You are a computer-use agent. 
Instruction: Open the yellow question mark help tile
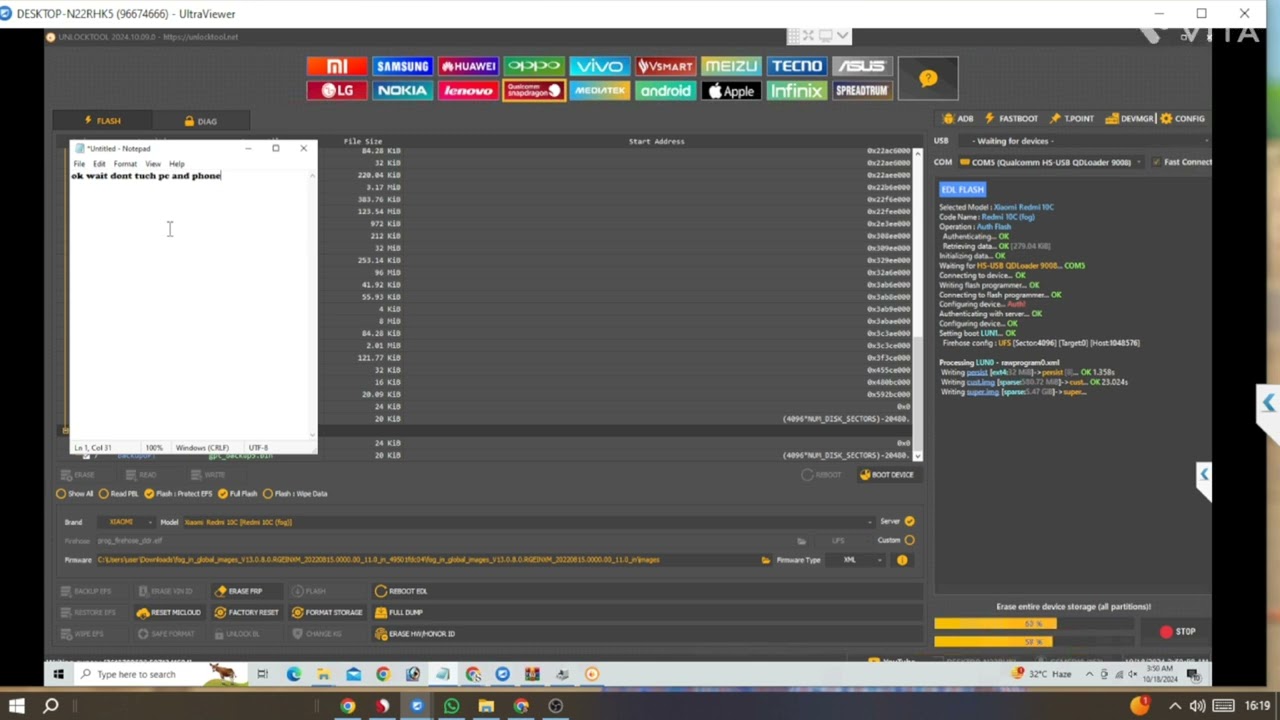pyautogui.click(x=928, y=78)
